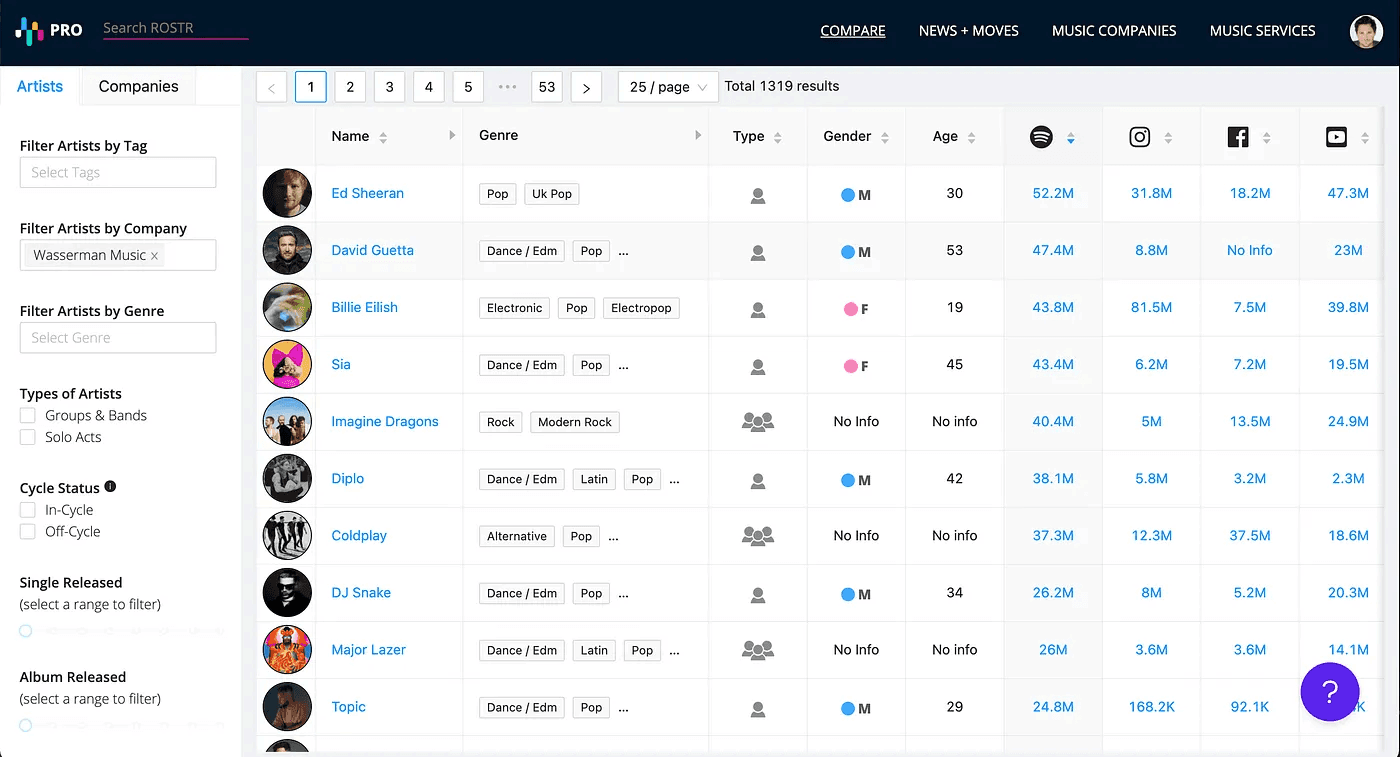Sort table by Type column
The width and height of the screenshot is (1400, 757).
[x=778, y=137]
